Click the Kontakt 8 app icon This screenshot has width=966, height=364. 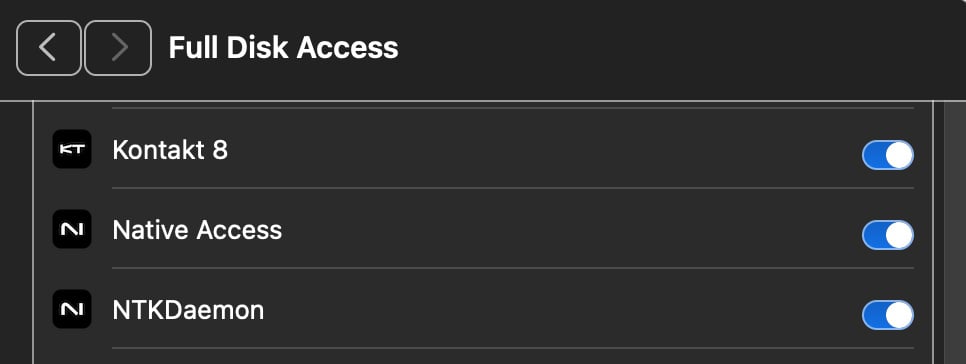[x=72, y=149]
